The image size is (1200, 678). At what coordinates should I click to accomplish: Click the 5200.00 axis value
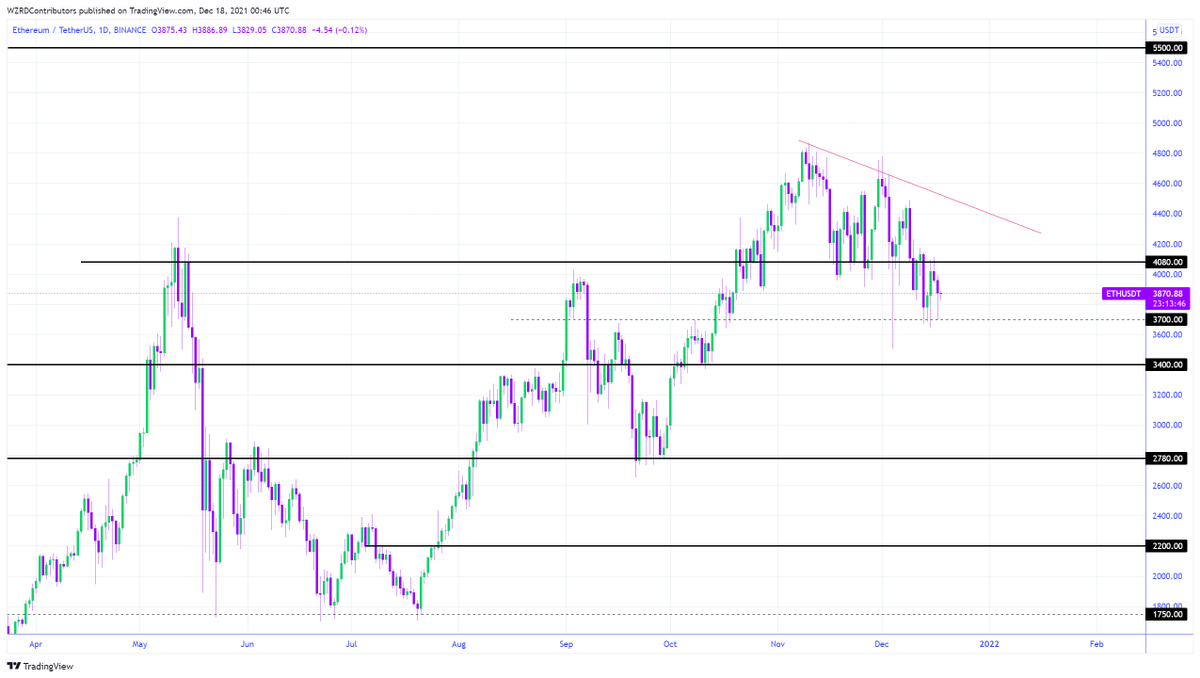pyautogui.click(x=1166, y=93)
